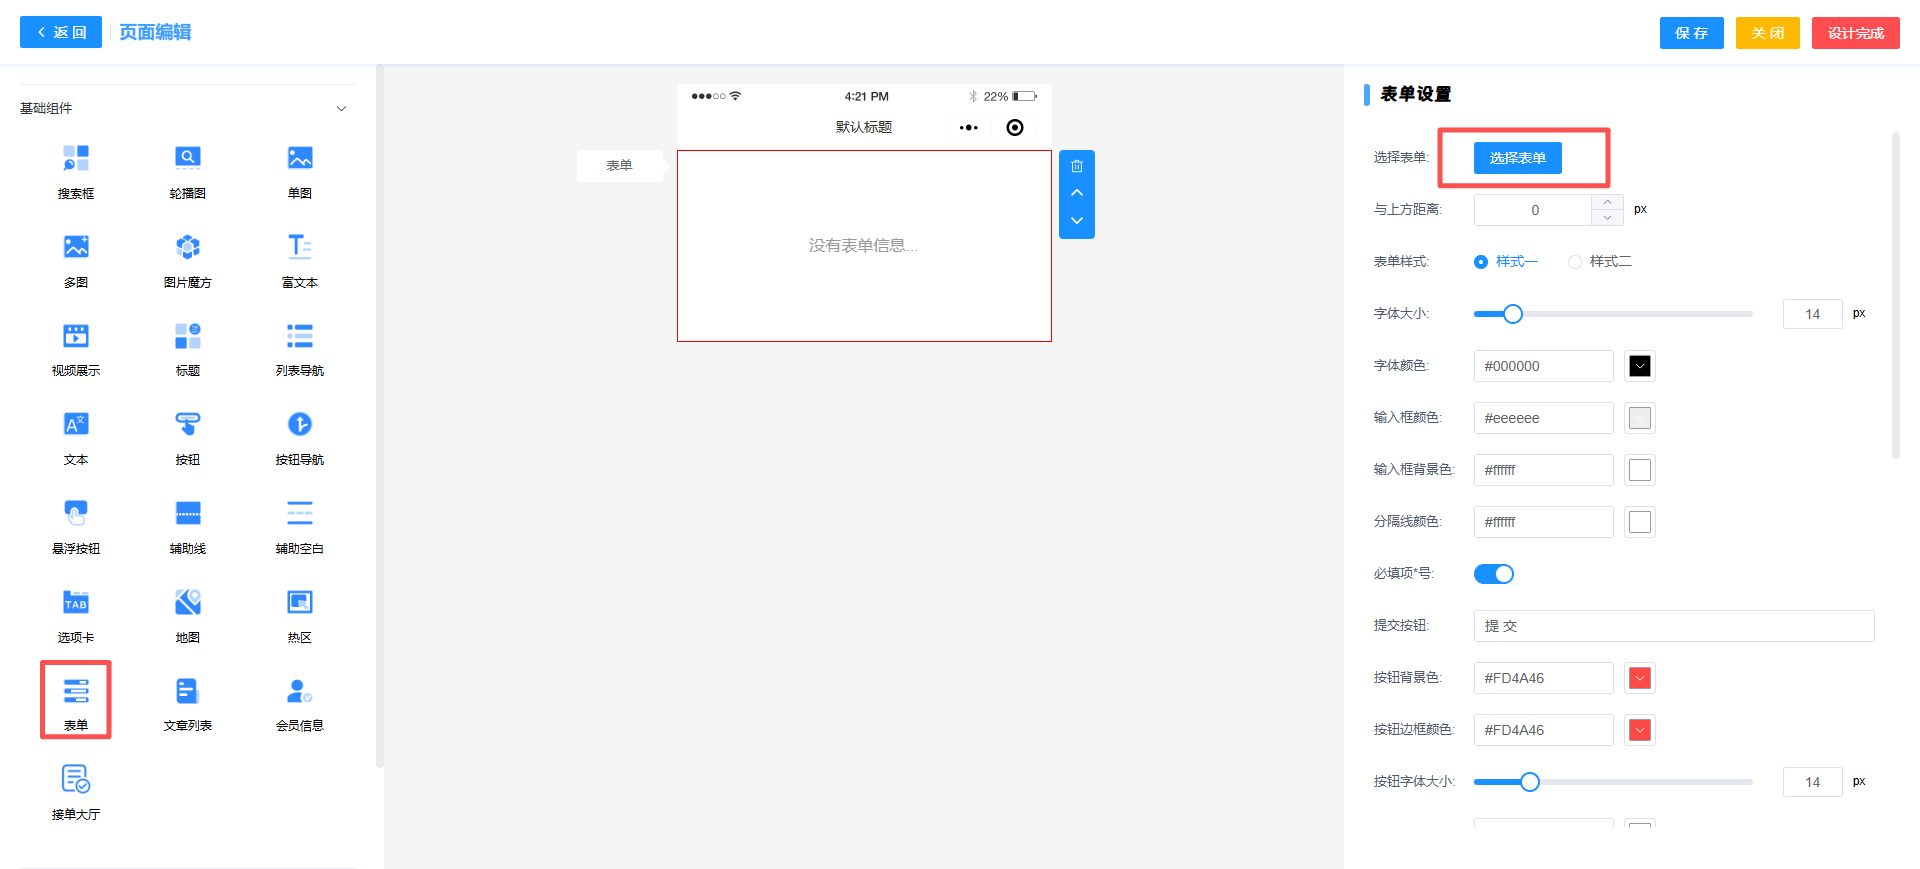
Task: Open 按钮背景色 color picker dropdown
Action: (1640, 678)
